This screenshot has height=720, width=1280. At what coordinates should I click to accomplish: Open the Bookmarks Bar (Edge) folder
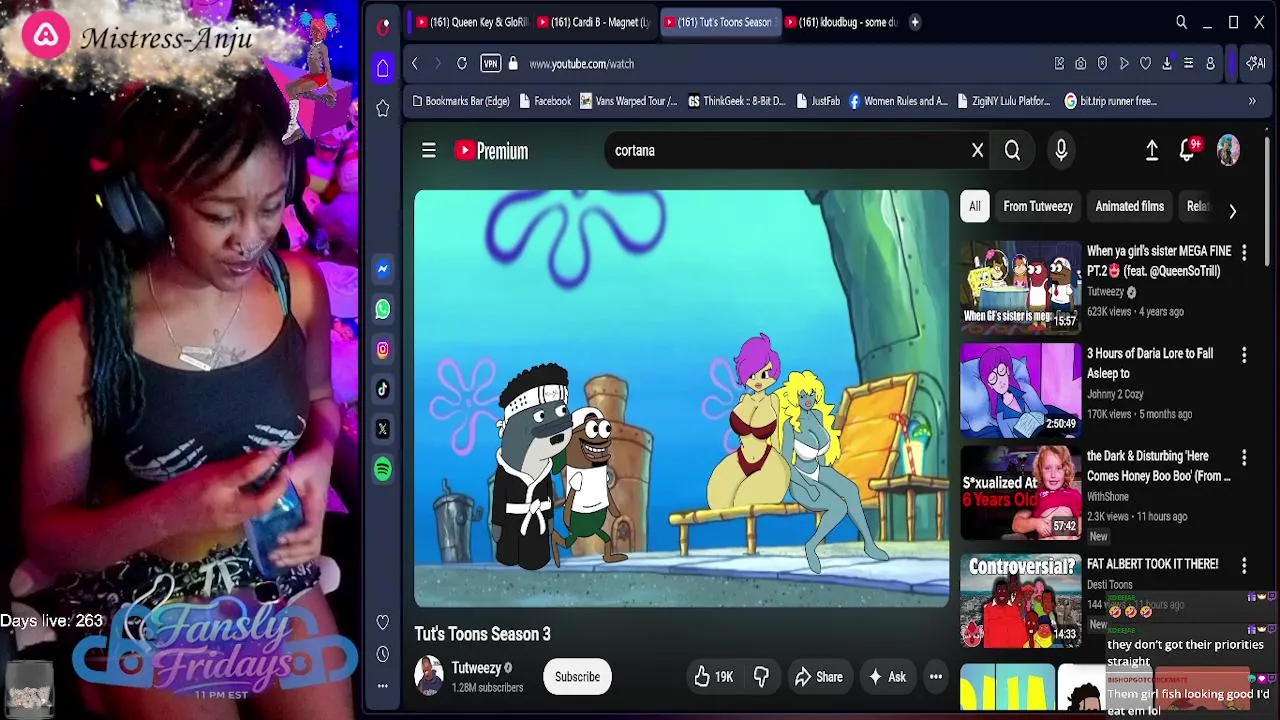click(461, 101)
